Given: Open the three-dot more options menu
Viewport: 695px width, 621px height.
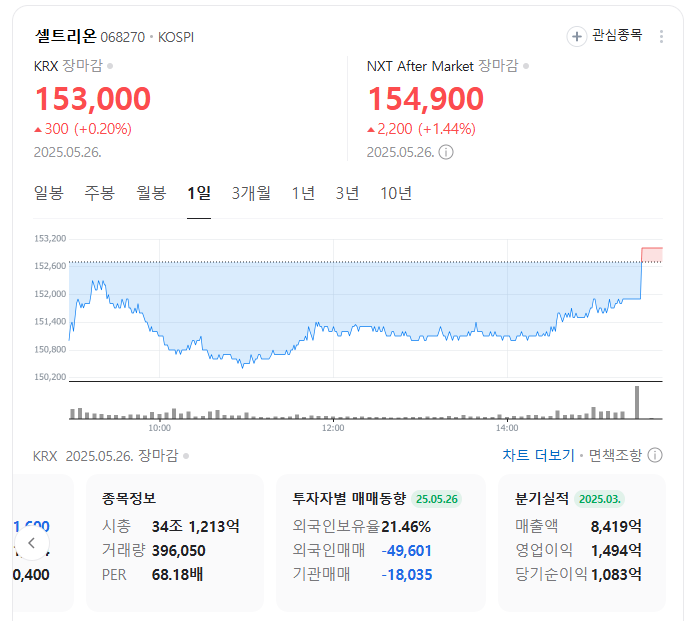Looking at the screenshot, I should [661, 36].
